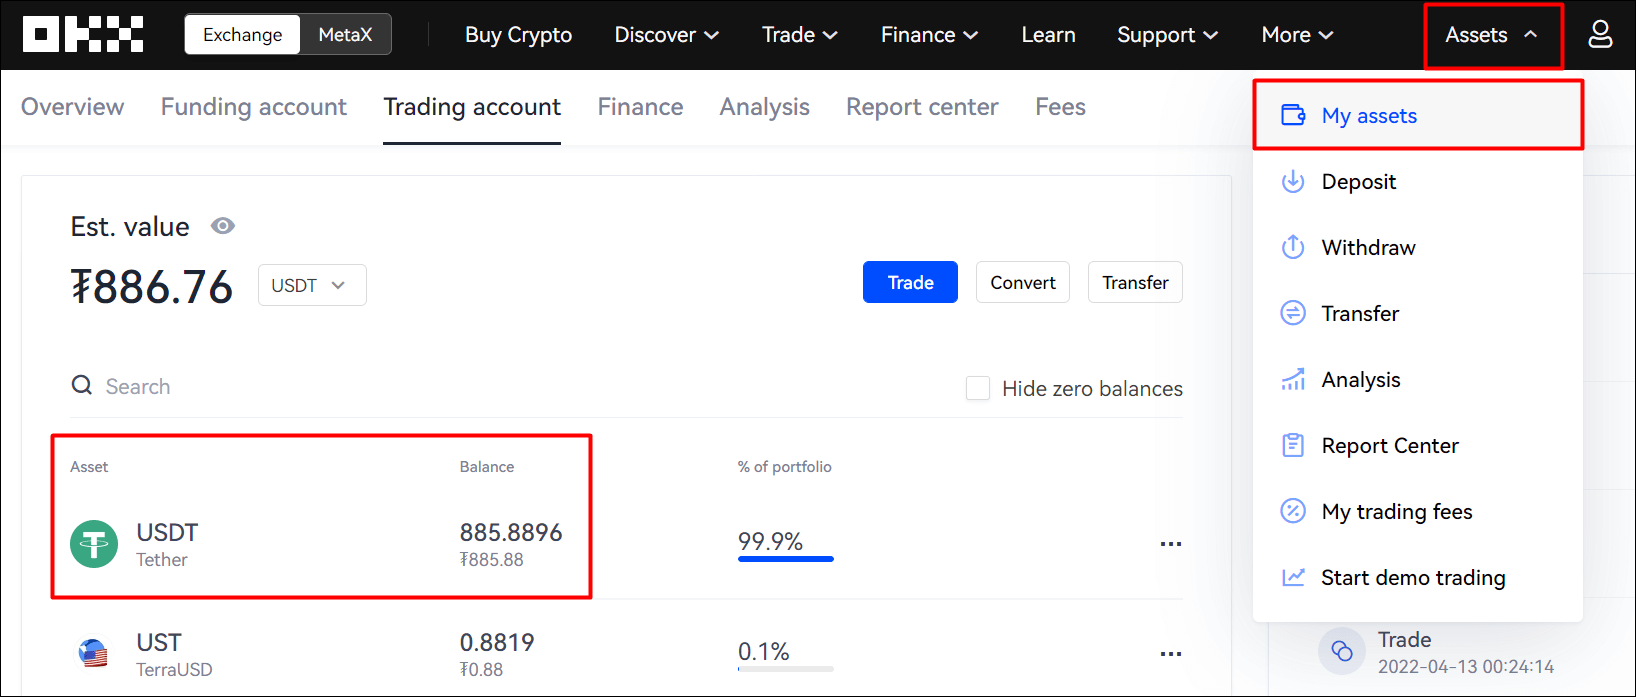Expand the Trade navigation menu
This screenshot has height=697, width=1636.
(x=800, y=34)
